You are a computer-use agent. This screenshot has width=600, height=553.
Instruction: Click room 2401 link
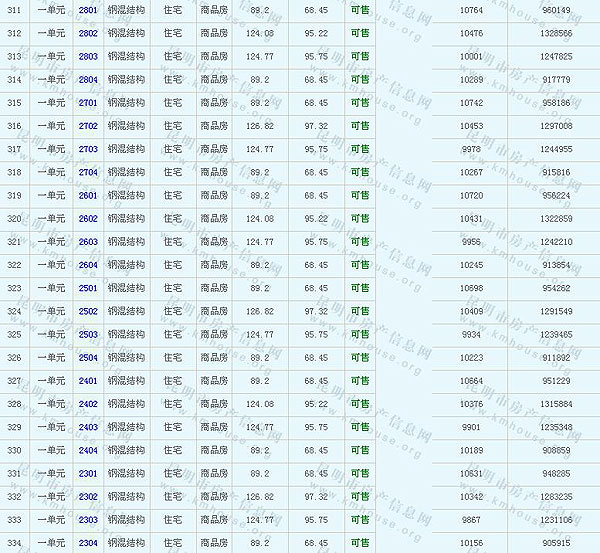[88, 380]
